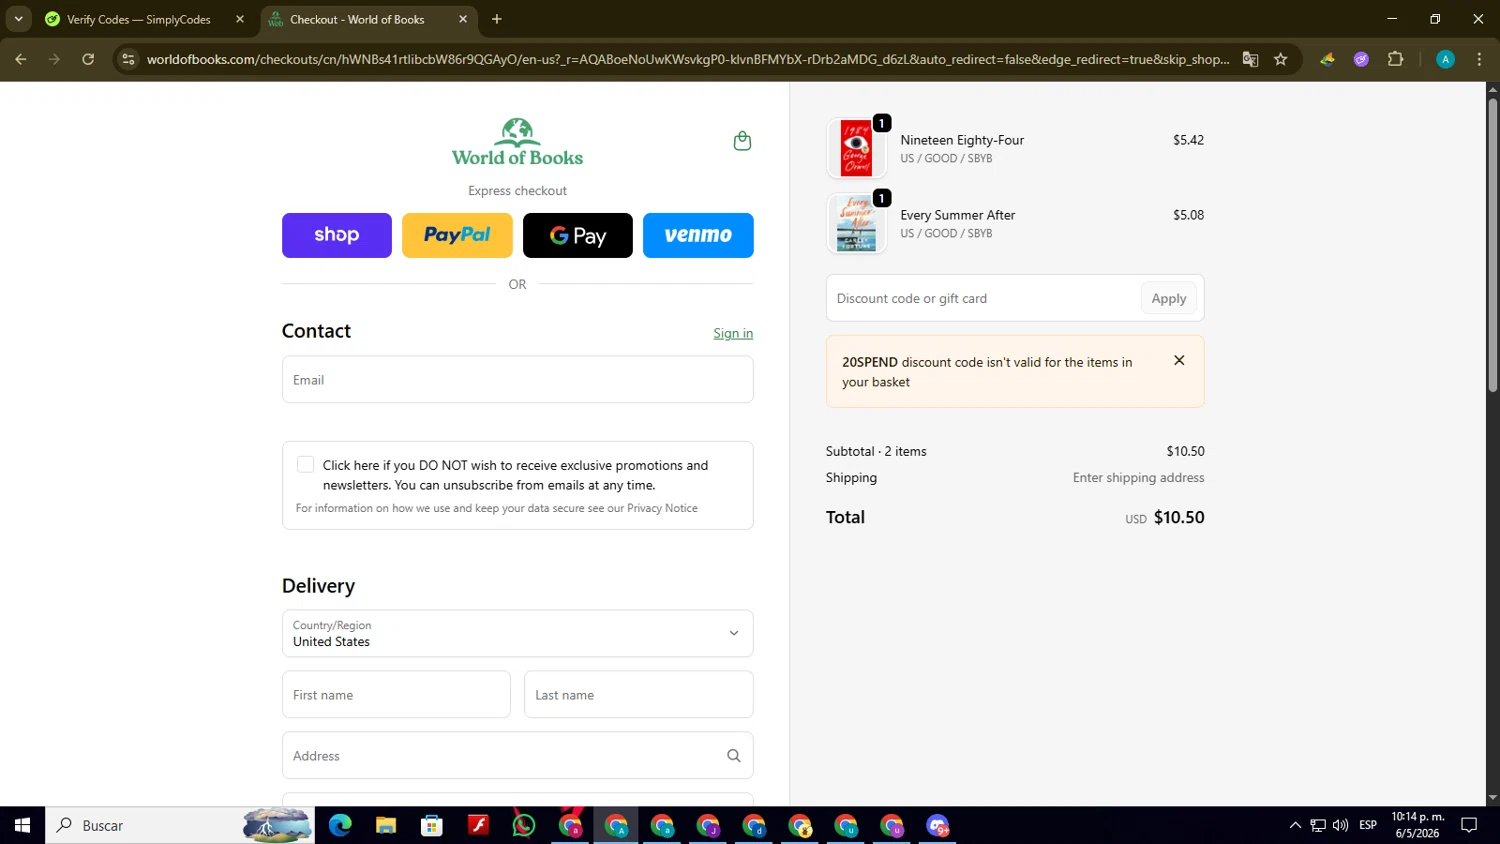1500x844 pixels.
Task: Bookmark this page with the star icon
Action: 1280,59
